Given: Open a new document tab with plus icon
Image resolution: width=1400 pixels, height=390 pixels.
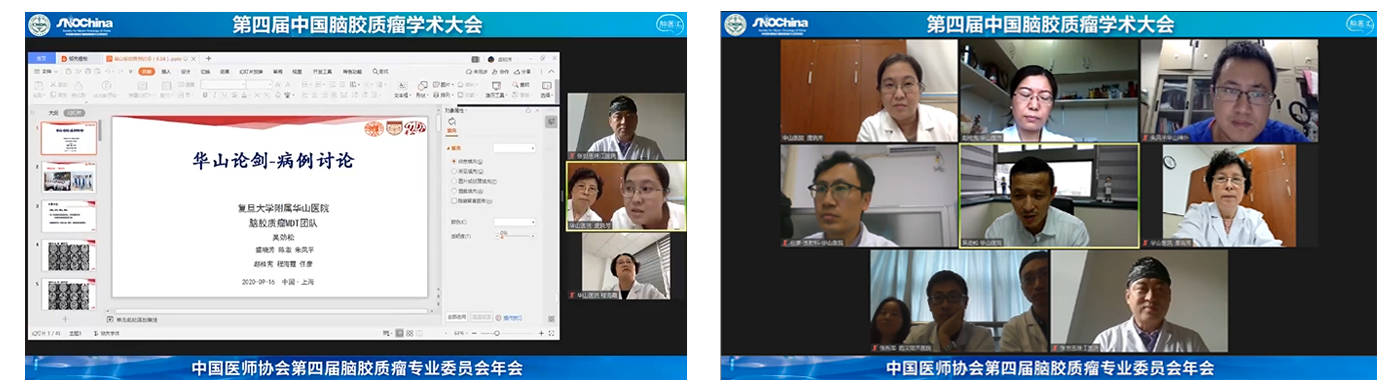Looking at the screenshot, I should pos(208,59).
